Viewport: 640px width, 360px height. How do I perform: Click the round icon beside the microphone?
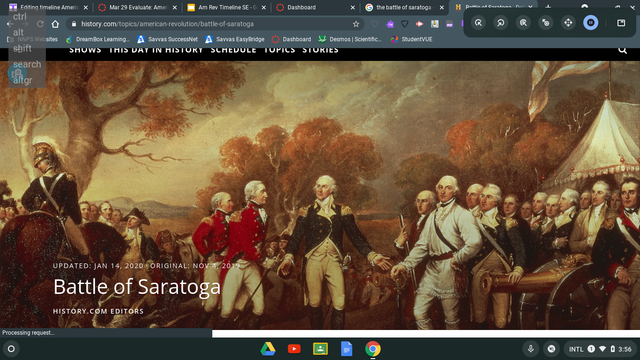tap(551, 349)
